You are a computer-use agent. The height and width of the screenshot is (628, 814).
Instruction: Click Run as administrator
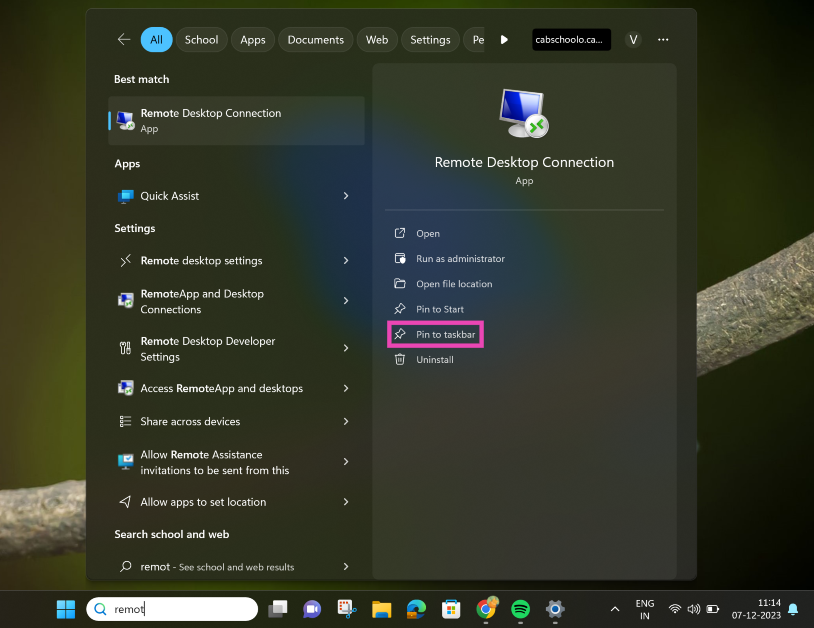[460, 259]
